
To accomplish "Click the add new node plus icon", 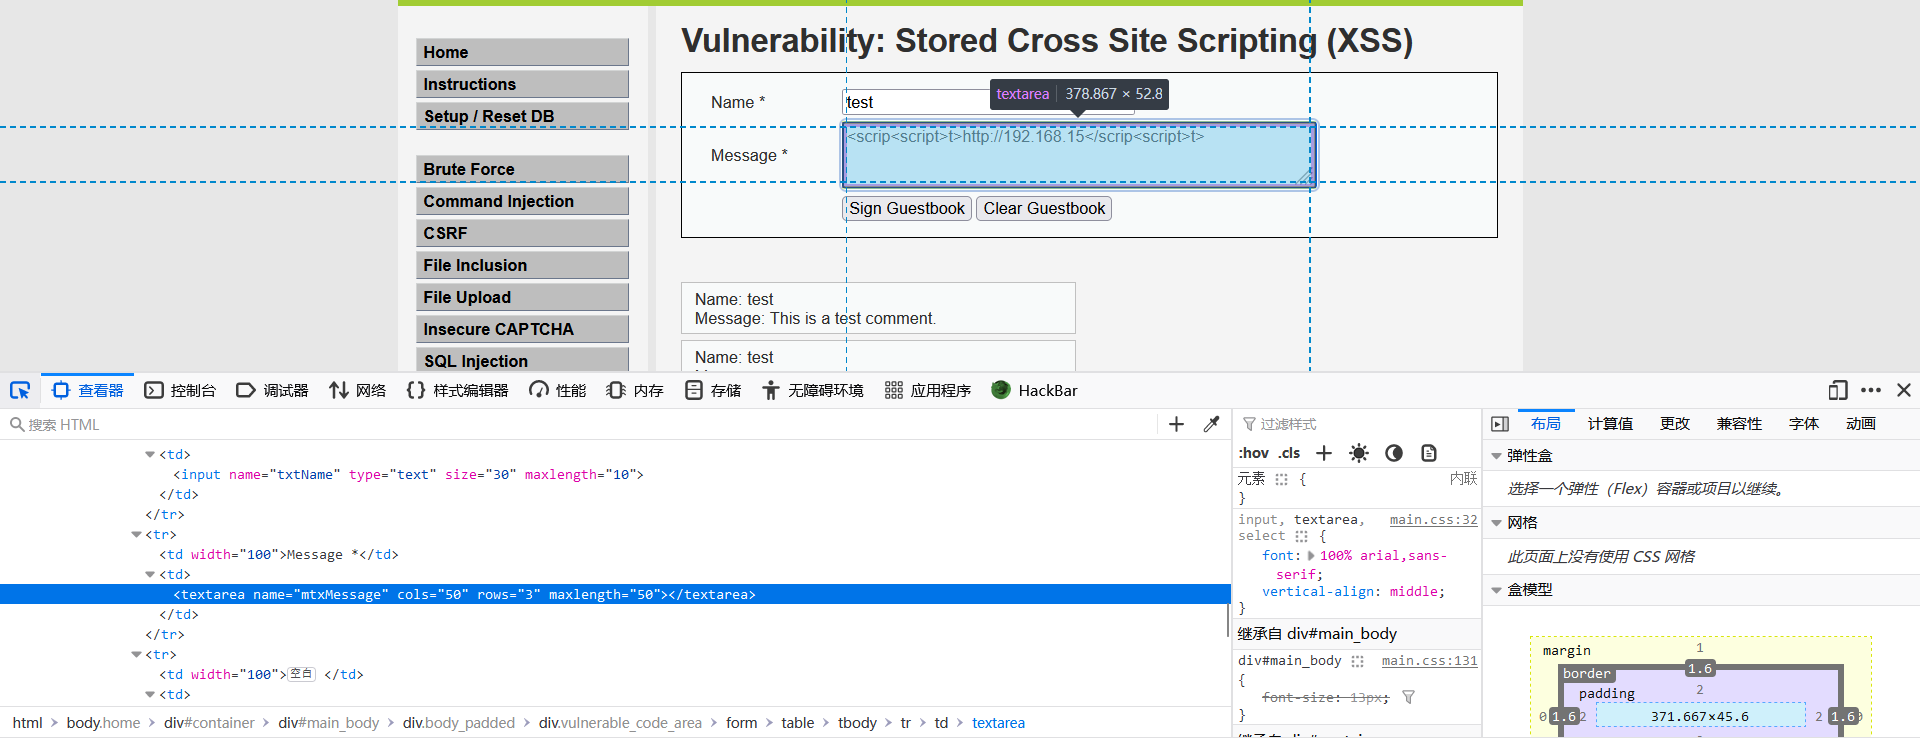I will click(x=1176, y=424).
